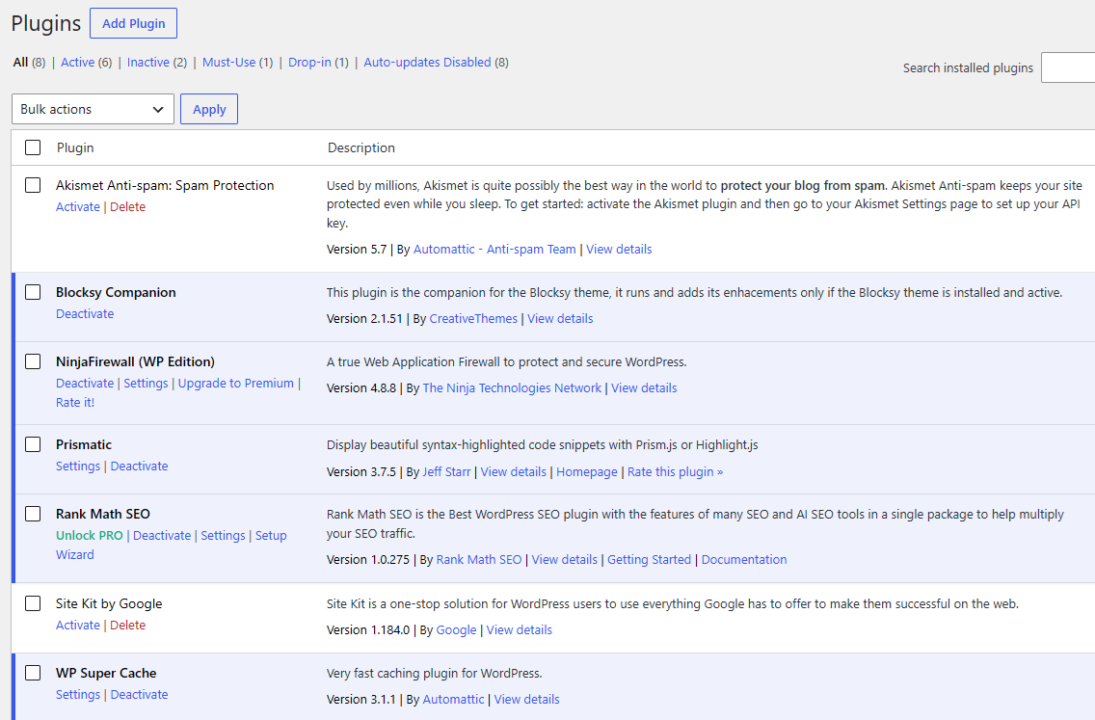The image size is (1095, 720).
Task: Click Unlock PRO for Rank Math
Action: [x=89, y=536]
